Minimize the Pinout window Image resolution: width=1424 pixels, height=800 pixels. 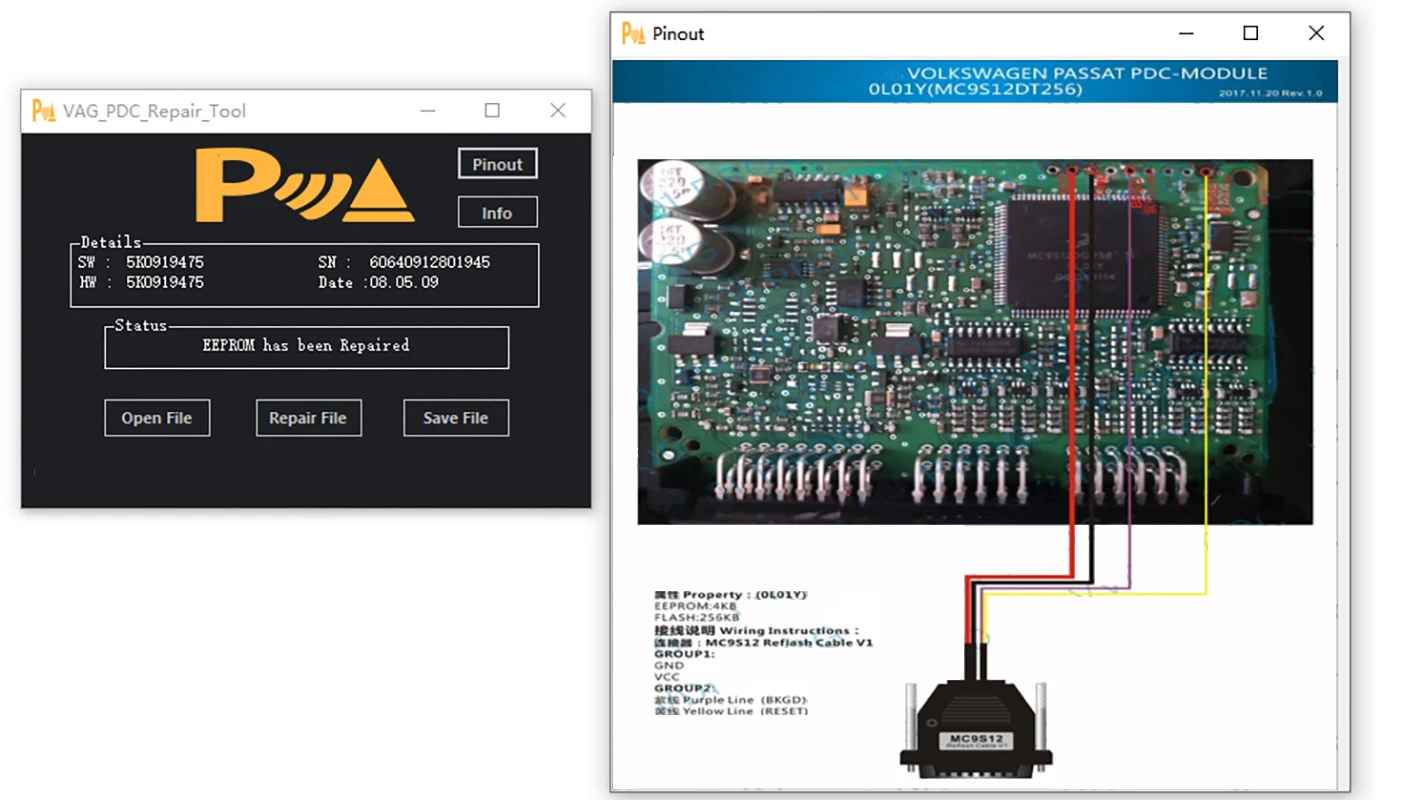[1186, 34]
